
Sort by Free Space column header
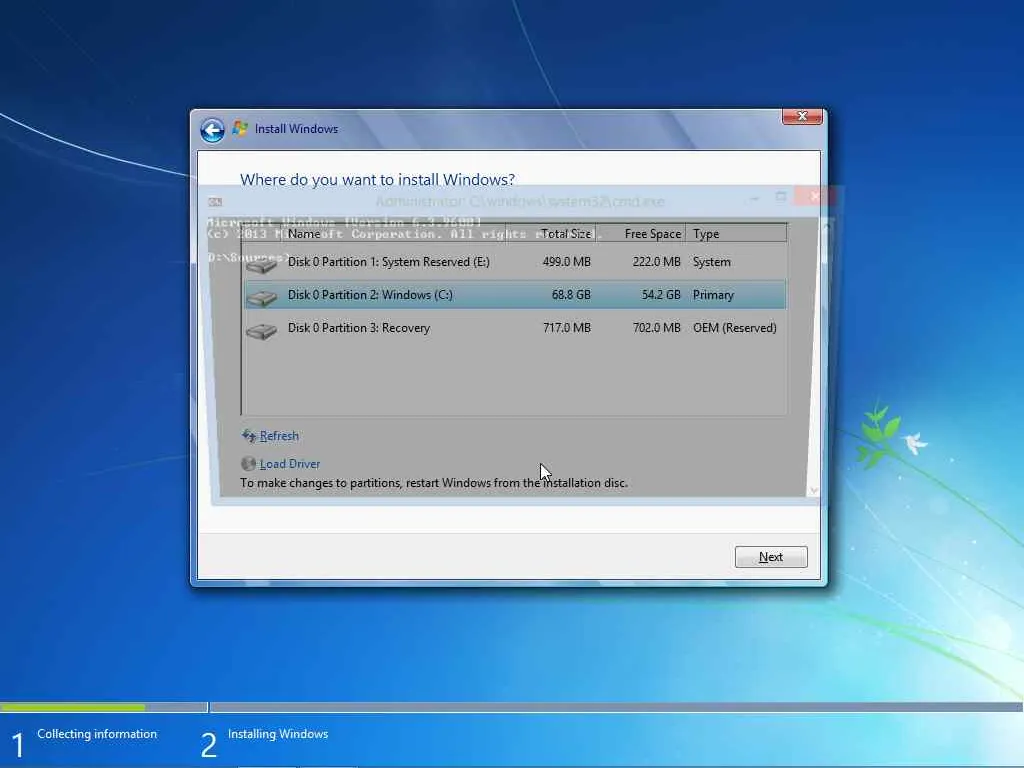tap(641, 233)
